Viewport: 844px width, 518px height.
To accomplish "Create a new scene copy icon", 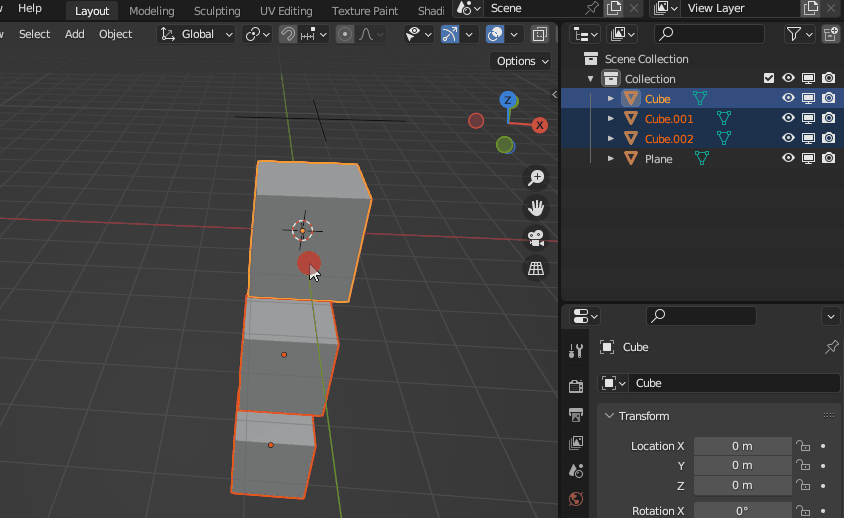I will pyautogui.click(x=613, y=8).
